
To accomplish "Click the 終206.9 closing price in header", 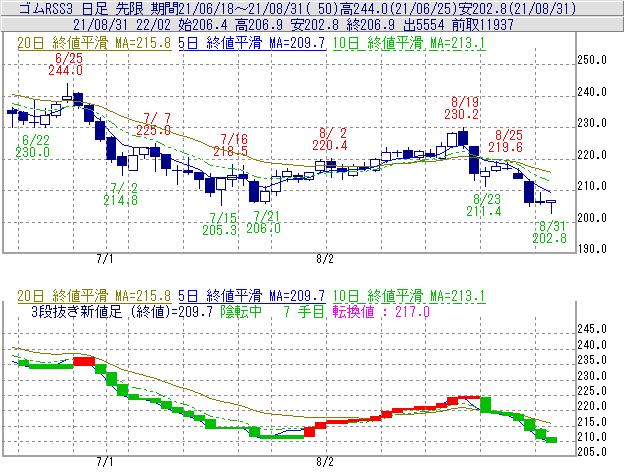I will coord(370,25).
